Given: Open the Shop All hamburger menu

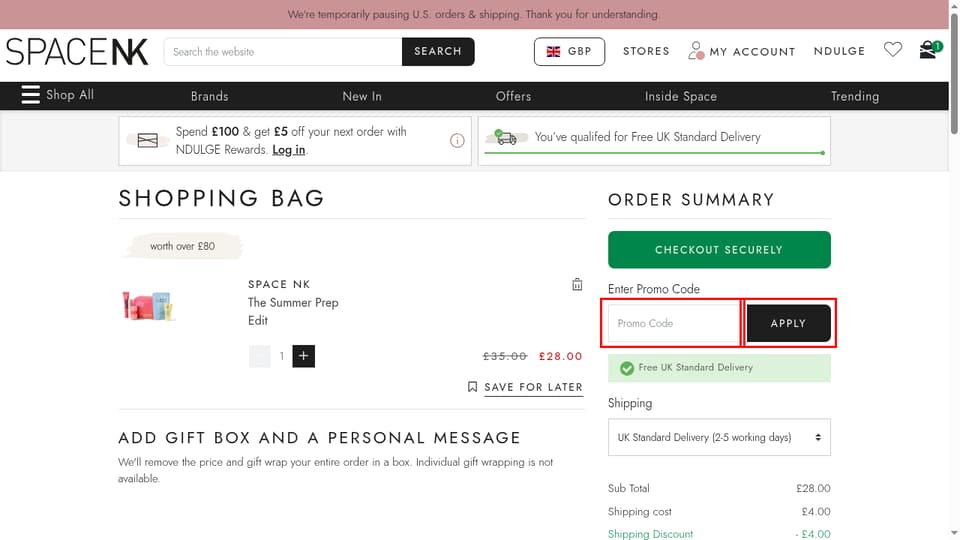Looking at the screenshot, I should (30, 94).
